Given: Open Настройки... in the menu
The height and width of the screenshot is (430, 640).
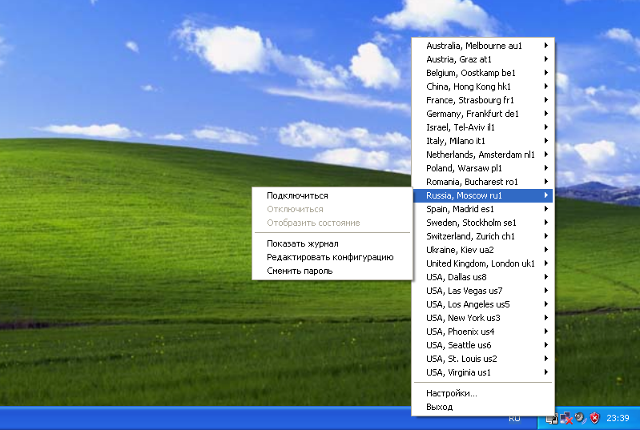Looking at the screenshot, I should (483, 393).
